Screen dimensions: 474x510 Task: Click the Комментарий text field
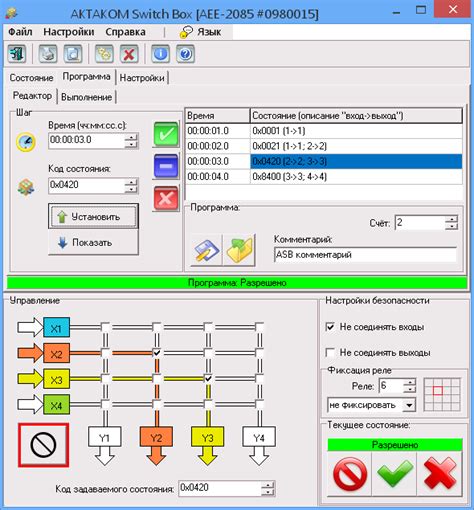pos(365,255)
